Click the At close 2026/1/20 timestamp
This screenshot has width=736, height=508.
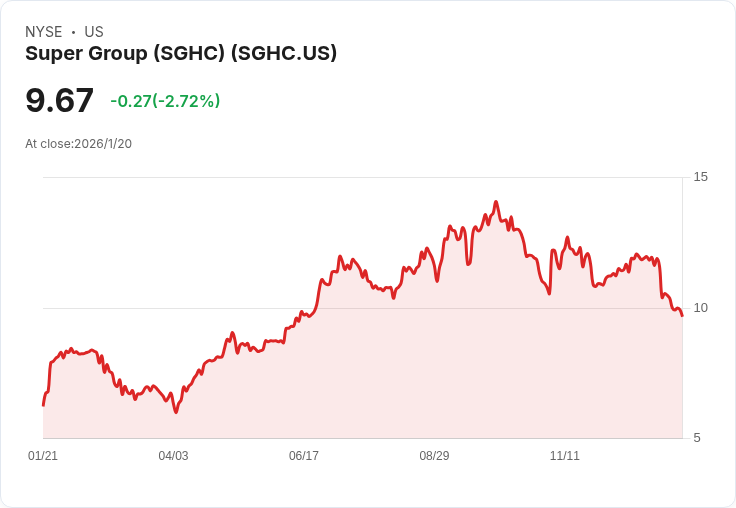click(x=78, y=143)
